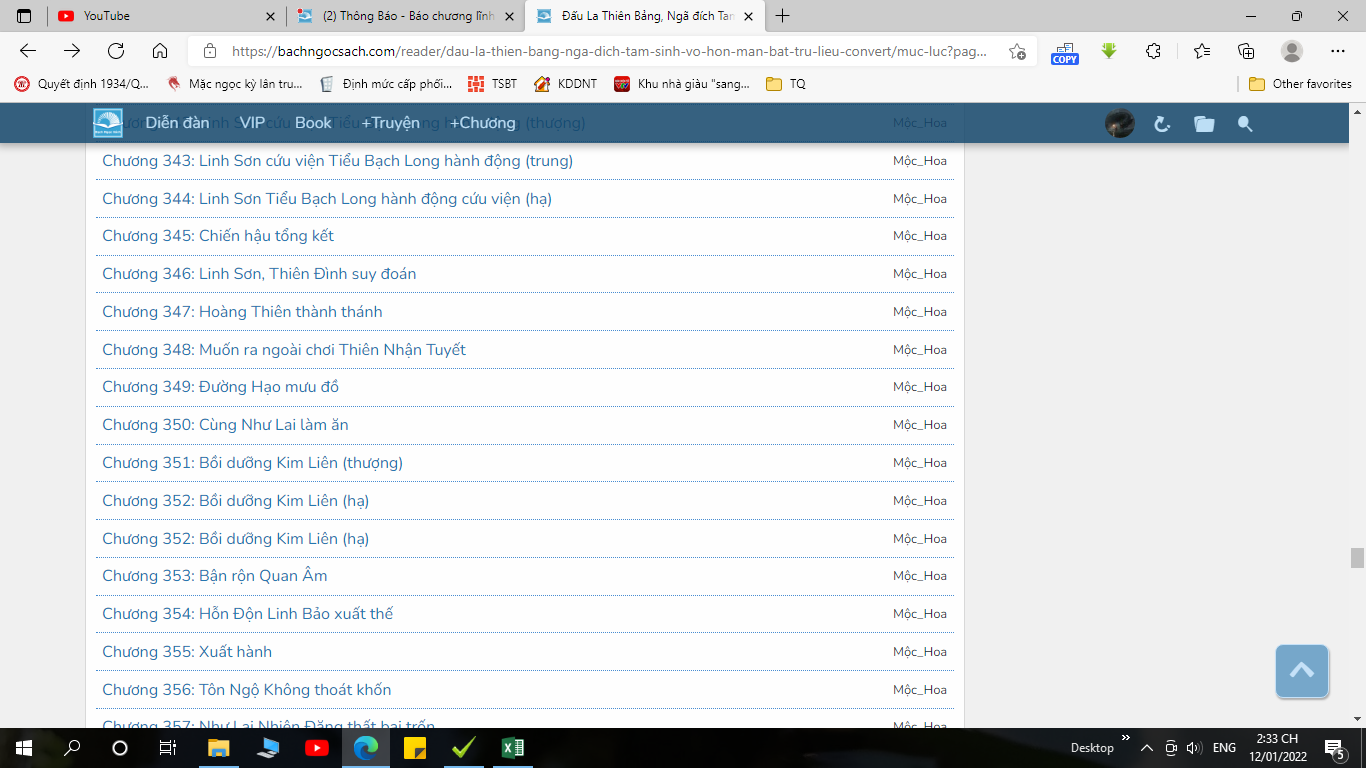Click the search magnifier in site header
Viewport: 1366px width, 768px height.
click(x=1245, y=124)
